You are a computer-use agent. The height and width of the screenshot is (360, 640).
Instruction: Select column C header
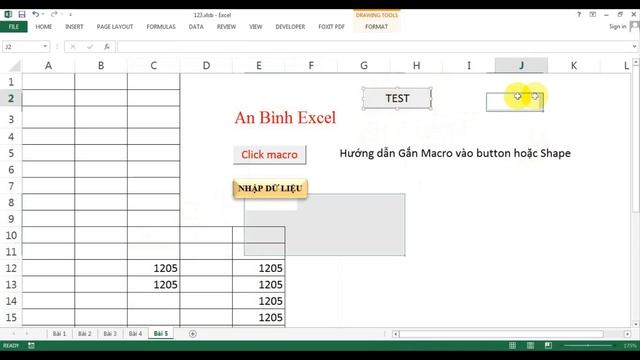tap(153, 65)
